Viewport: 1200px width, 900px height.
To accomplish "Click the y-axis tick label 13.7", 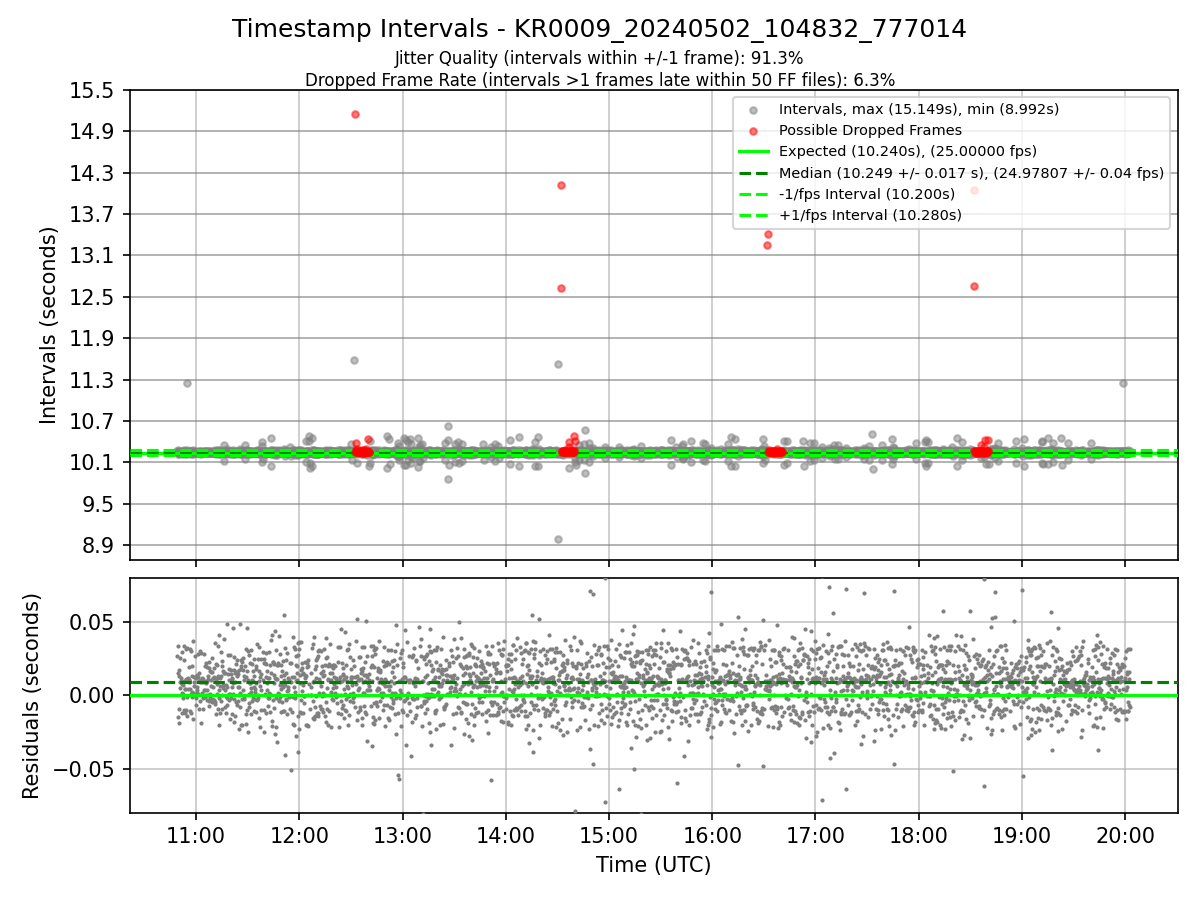I will 93,215.
